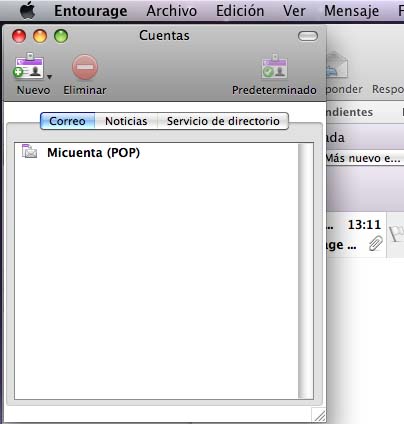Switch to the Correo tab

(x=67, y=121)
